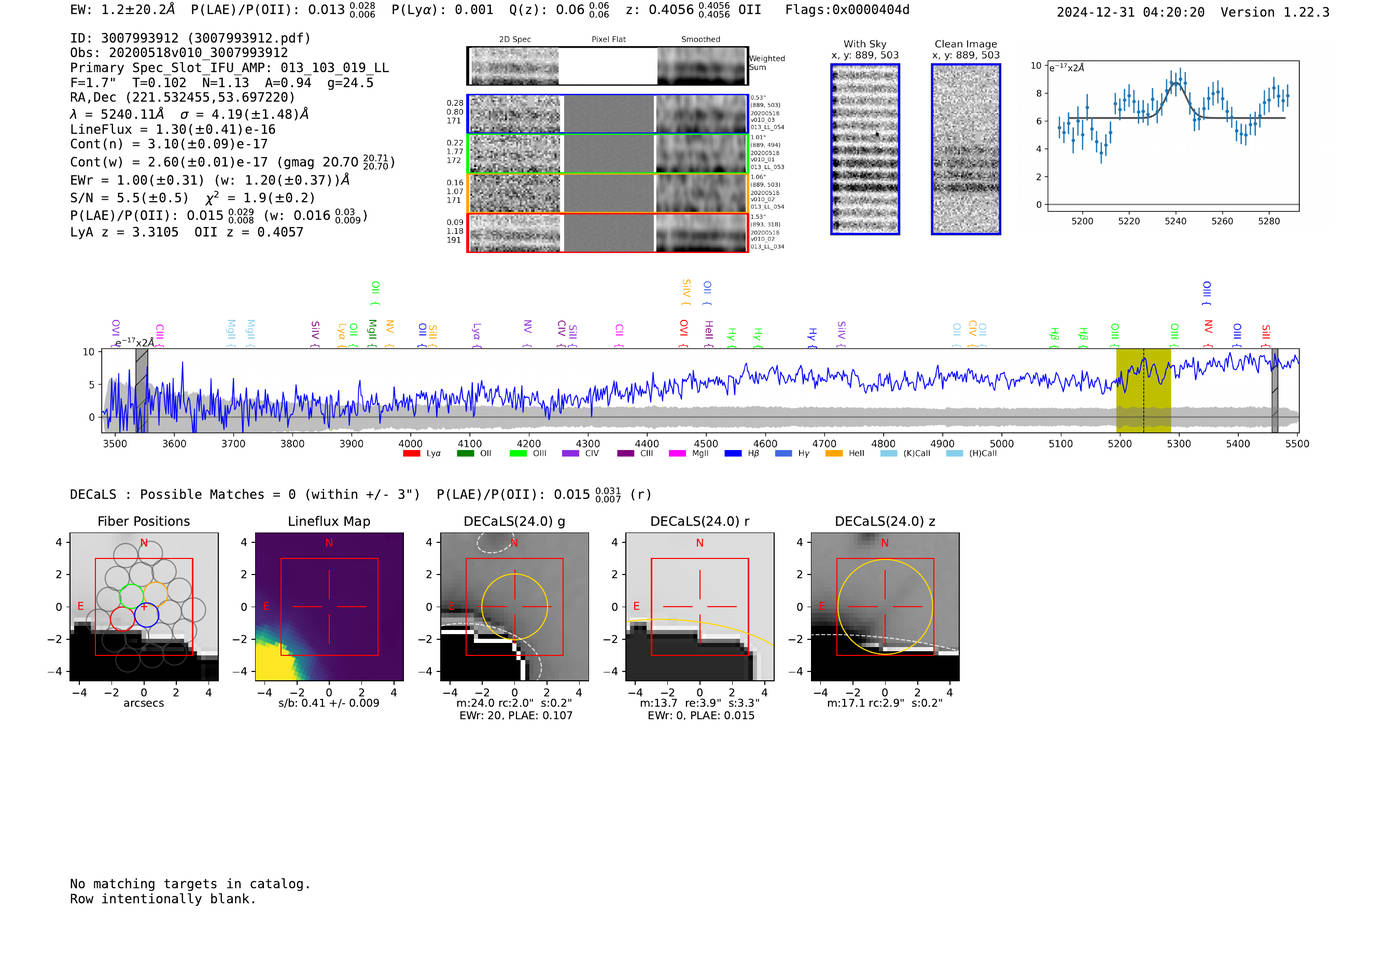Click the Q(z): 0.06 header value
The image size is (1400, 953).
pos(558,10)
